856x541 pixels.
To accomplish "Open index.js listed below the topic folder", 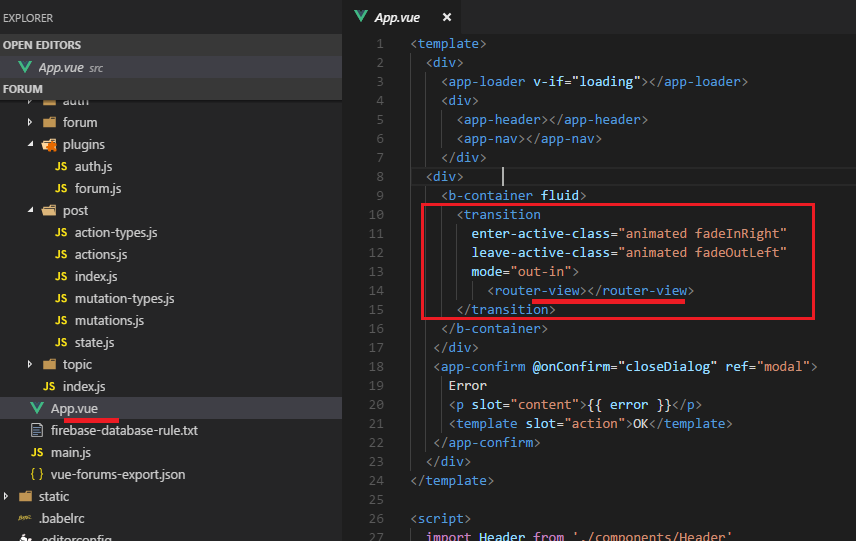I will click(84, 387).
